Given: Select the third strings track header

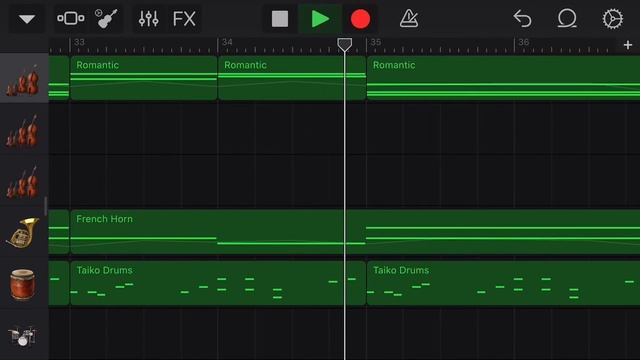Looking at the screenshot, I should (24, 181).
